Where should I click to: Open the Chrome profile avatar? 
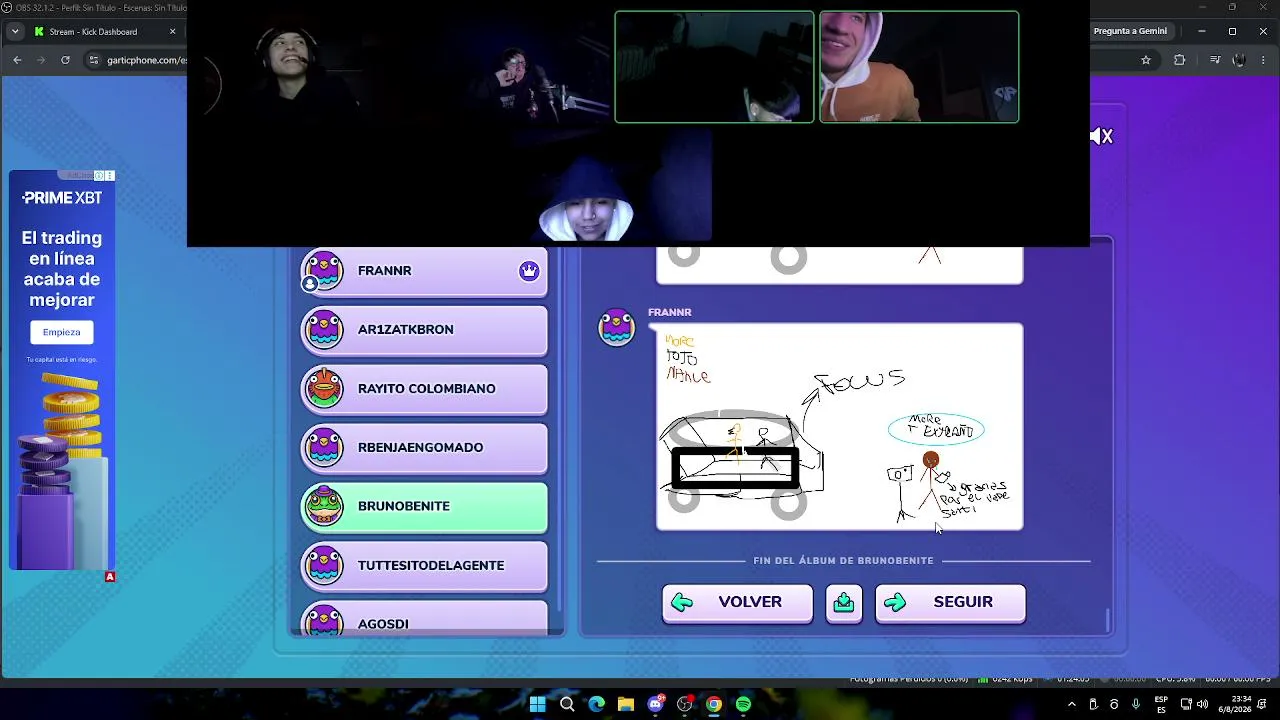pyautogui.click(x=1237, y=60)
